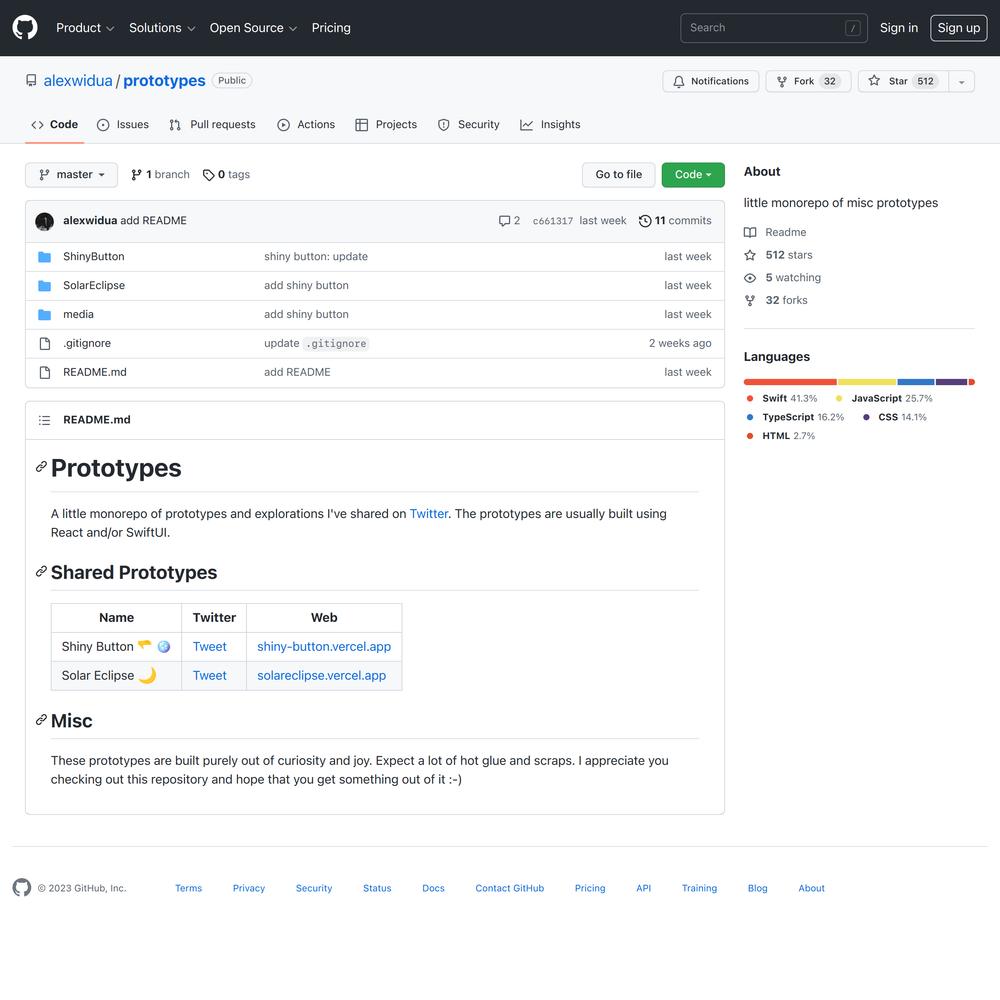The image size is (1000, 1000).
Task: Click the Star outline icon
Action: [874, 81]
